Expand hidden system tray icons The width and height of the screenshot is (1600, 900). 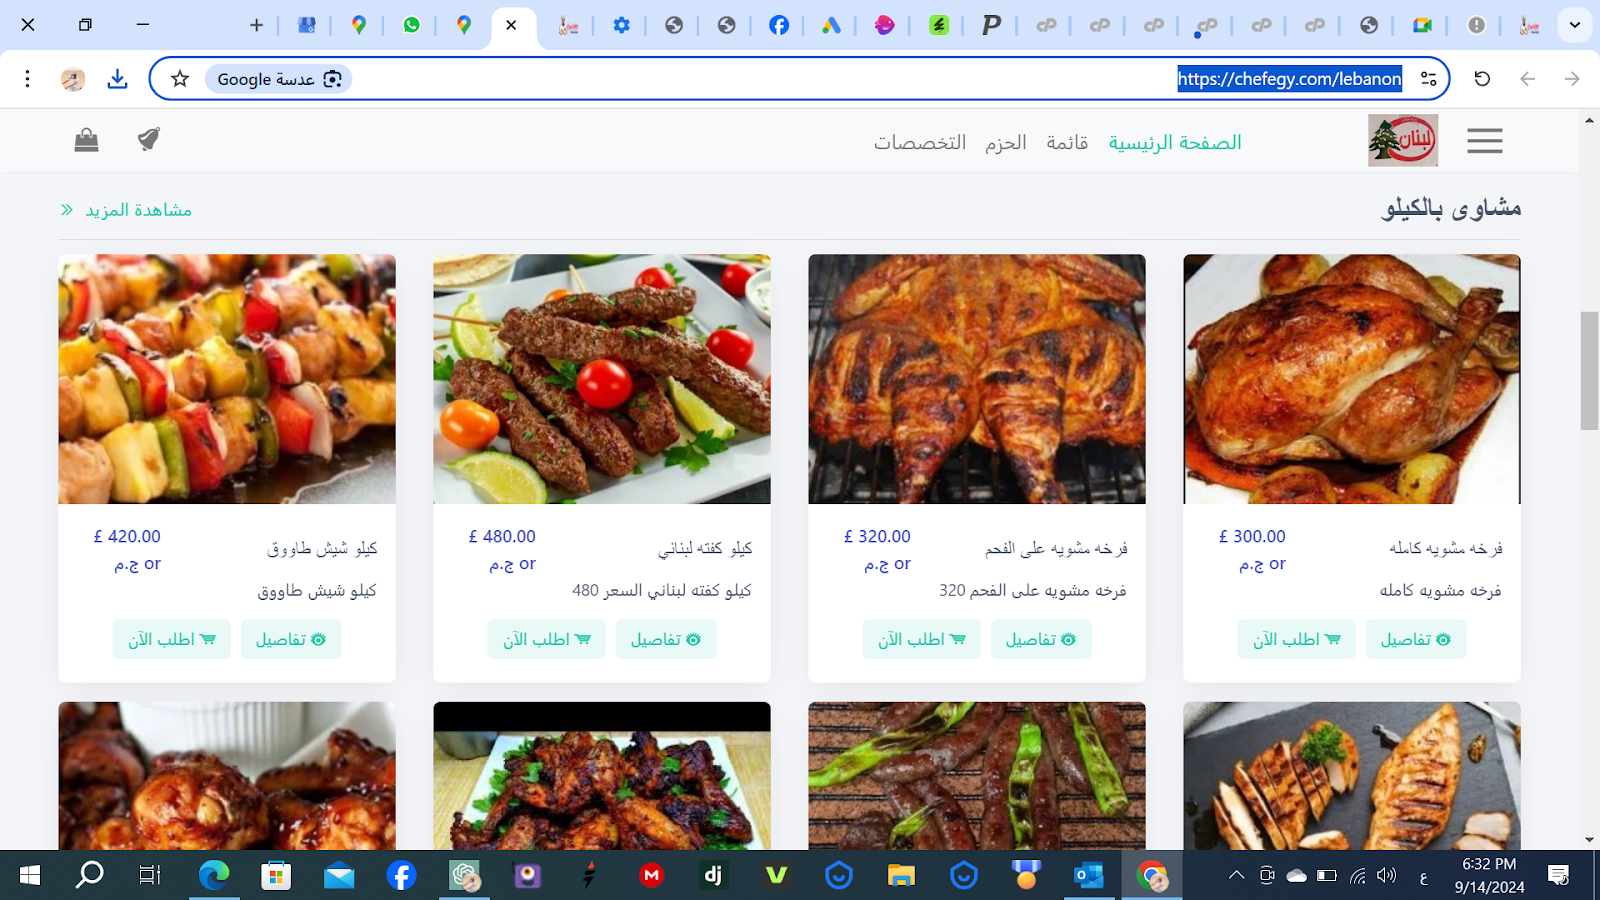tap(1235, 876)
